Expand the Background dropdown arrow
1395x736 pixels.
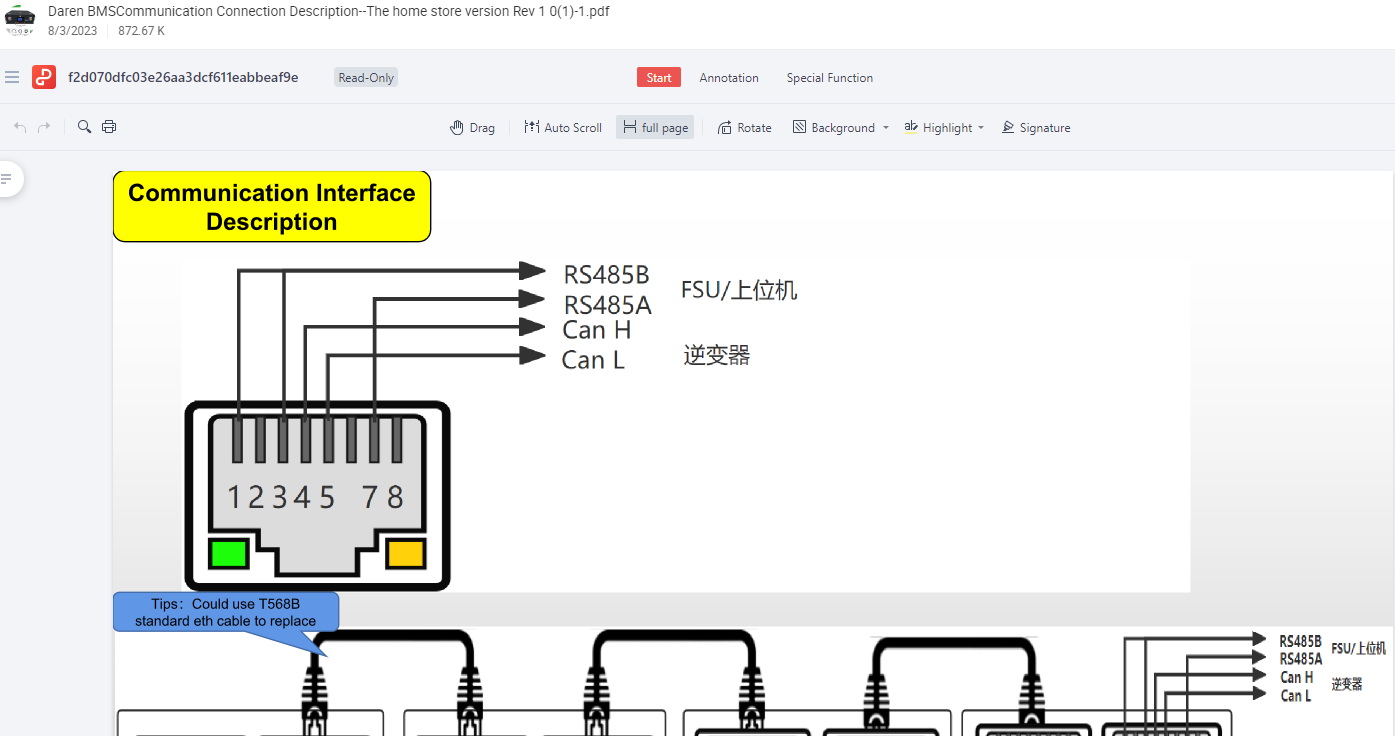(886, 128)
